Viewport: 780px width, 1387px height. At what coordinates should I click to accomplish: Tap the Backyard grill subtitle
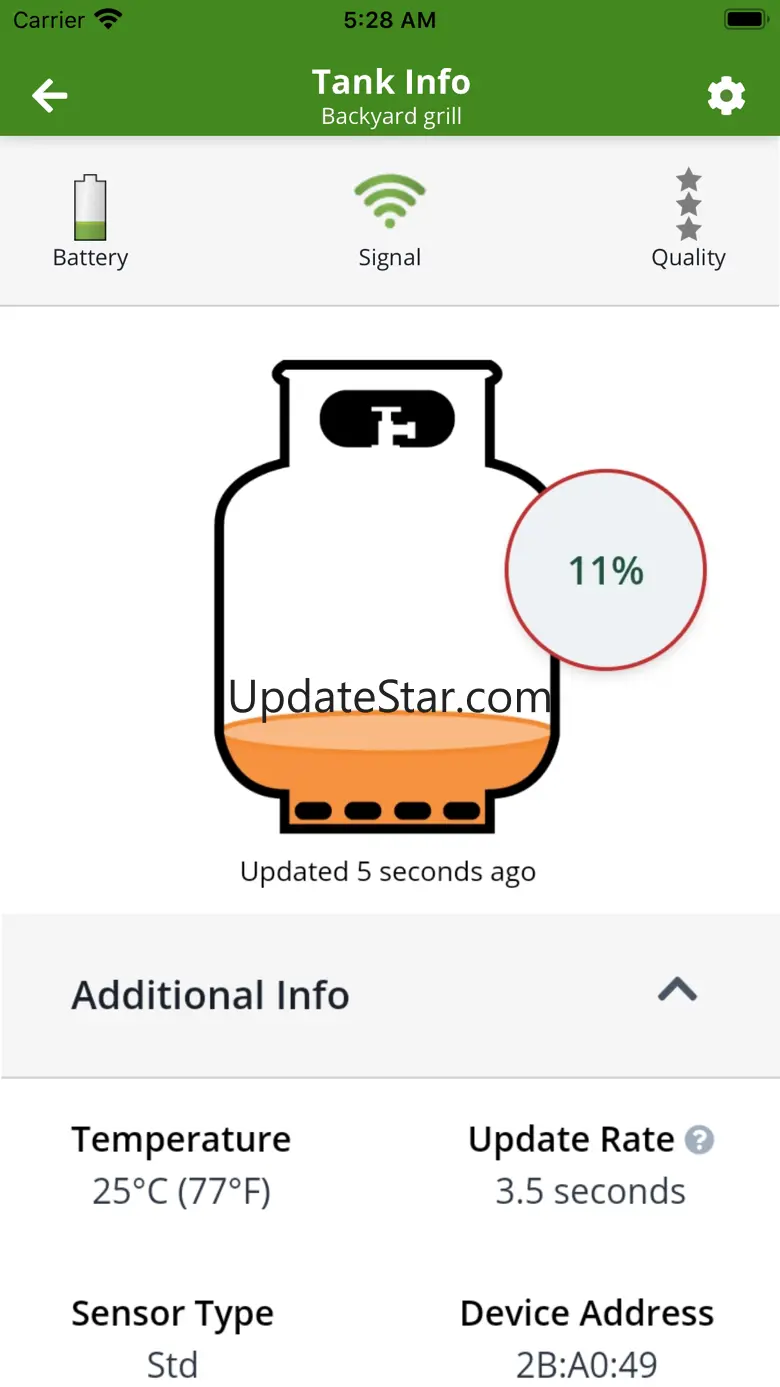(x=391, y=116)
